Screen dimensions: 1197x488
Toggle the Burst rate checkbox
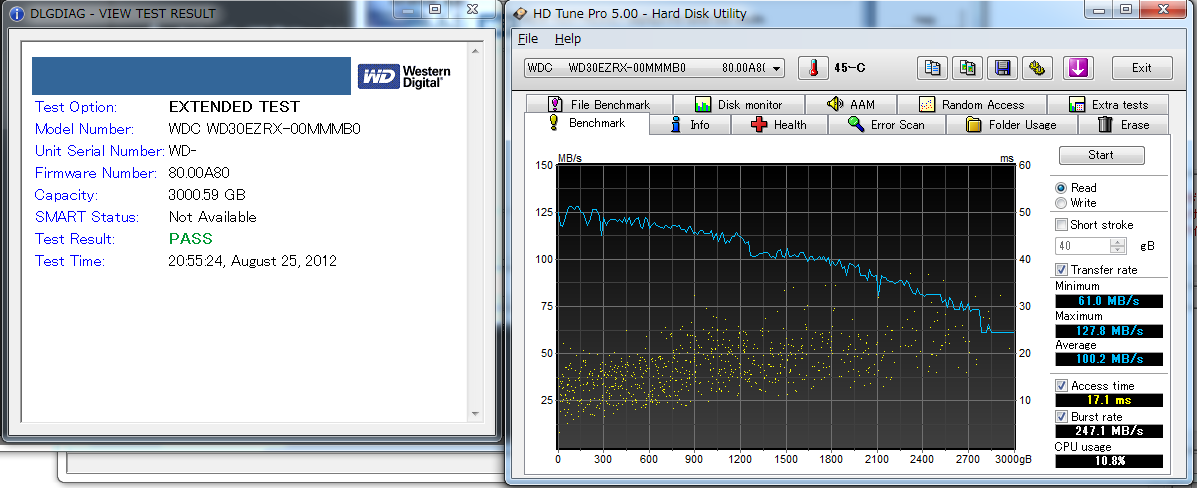pyautogui.click(x=1061, y=417)
